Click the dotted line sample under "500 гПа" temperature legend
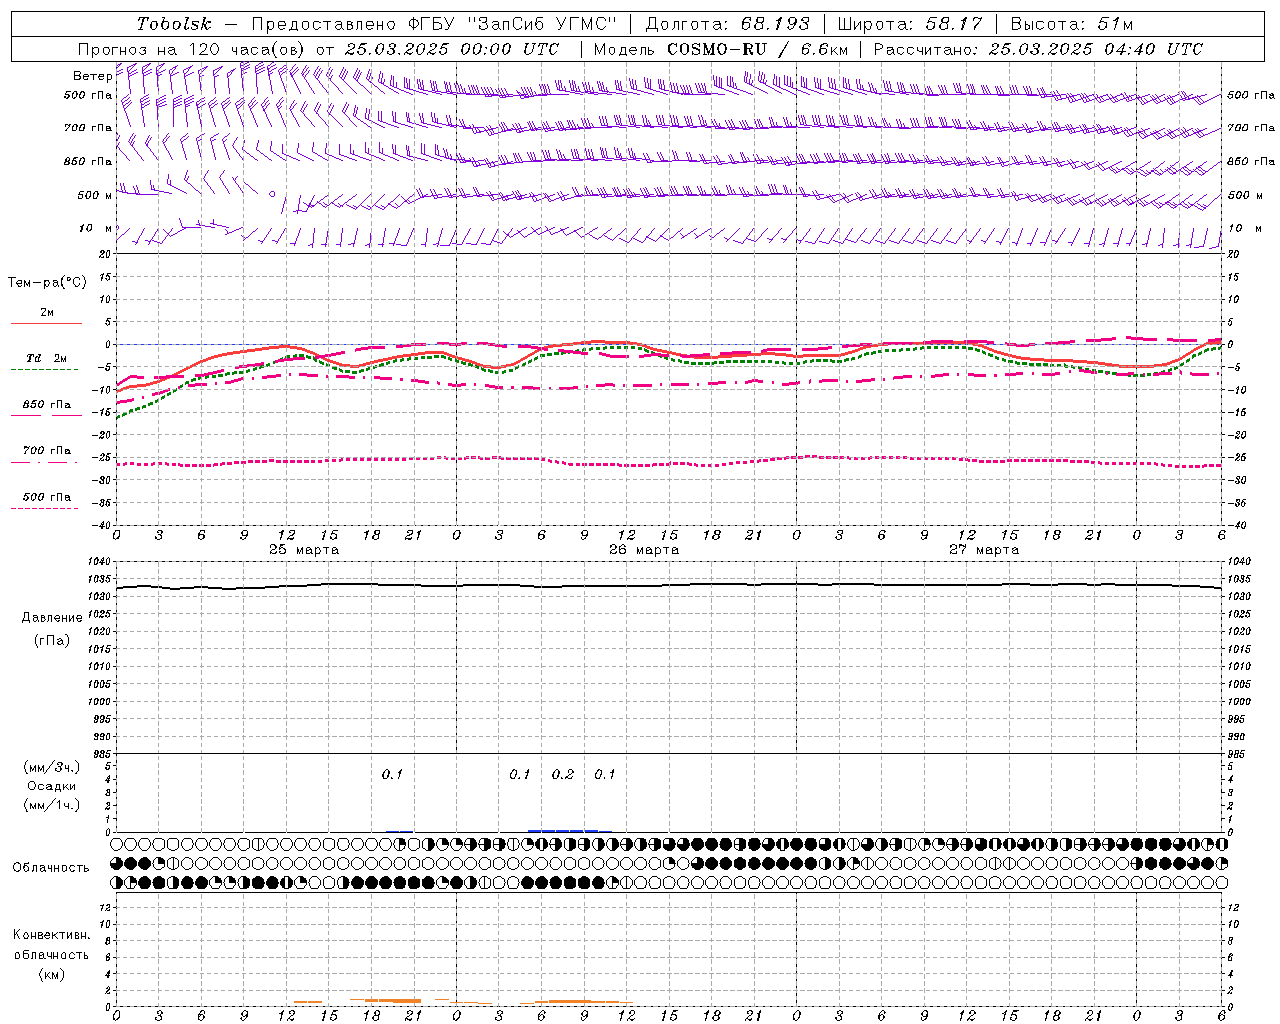Image resolution: width=1280 pixels, height=1024 pixels. [44, 508]
